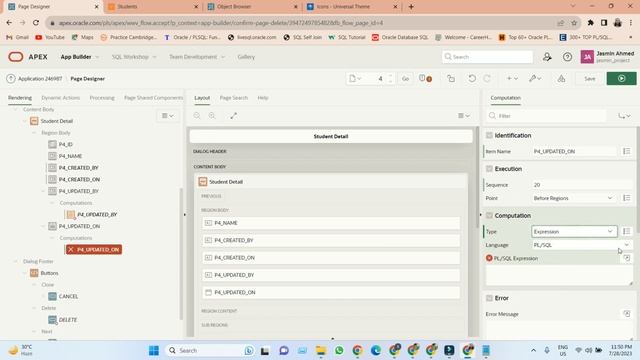The image size is (640, 360).
Task: Open Microsoft Edge from the taskbar
Action: (376, 350)
